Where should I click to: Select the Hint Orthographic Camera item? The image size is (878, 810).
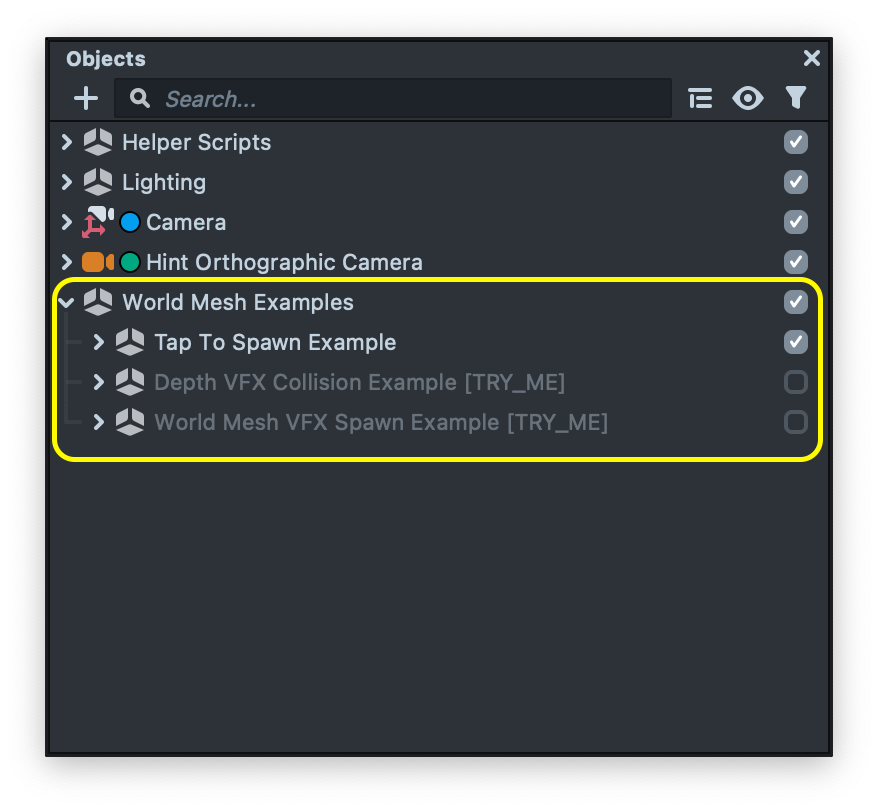point(284,262)
